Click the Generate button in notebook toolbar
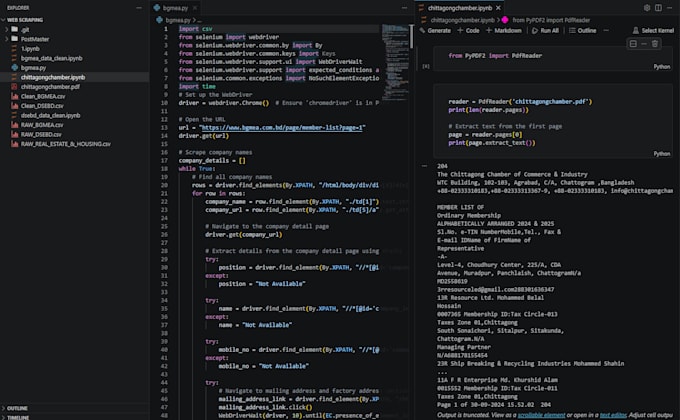The width and height of the screenshot is (680, 420). click(435, 30)
